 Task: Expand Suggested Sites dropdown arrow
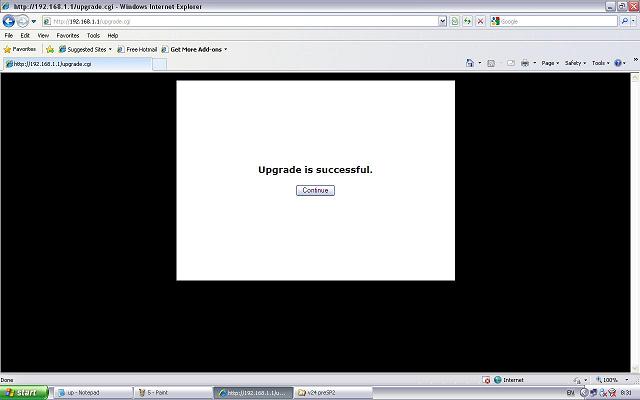pyautogui.click(x=110, y=49)
